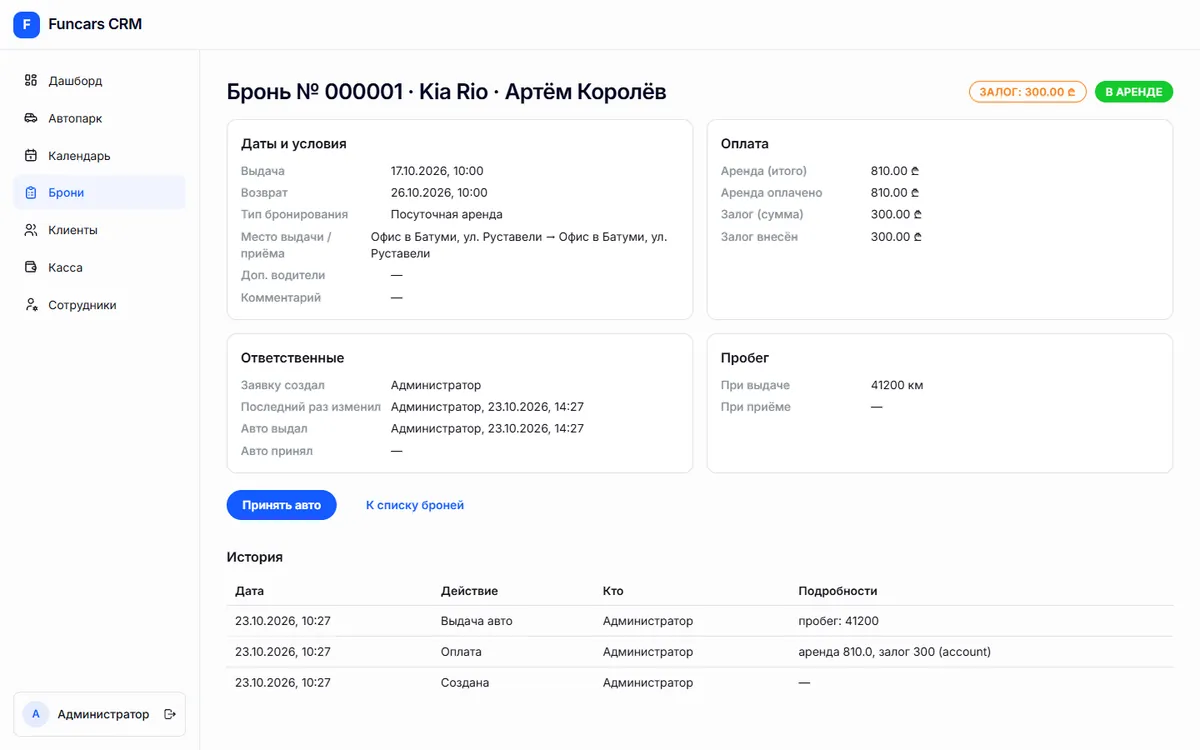Click the Администратор avatar circle

click(36, 714)
